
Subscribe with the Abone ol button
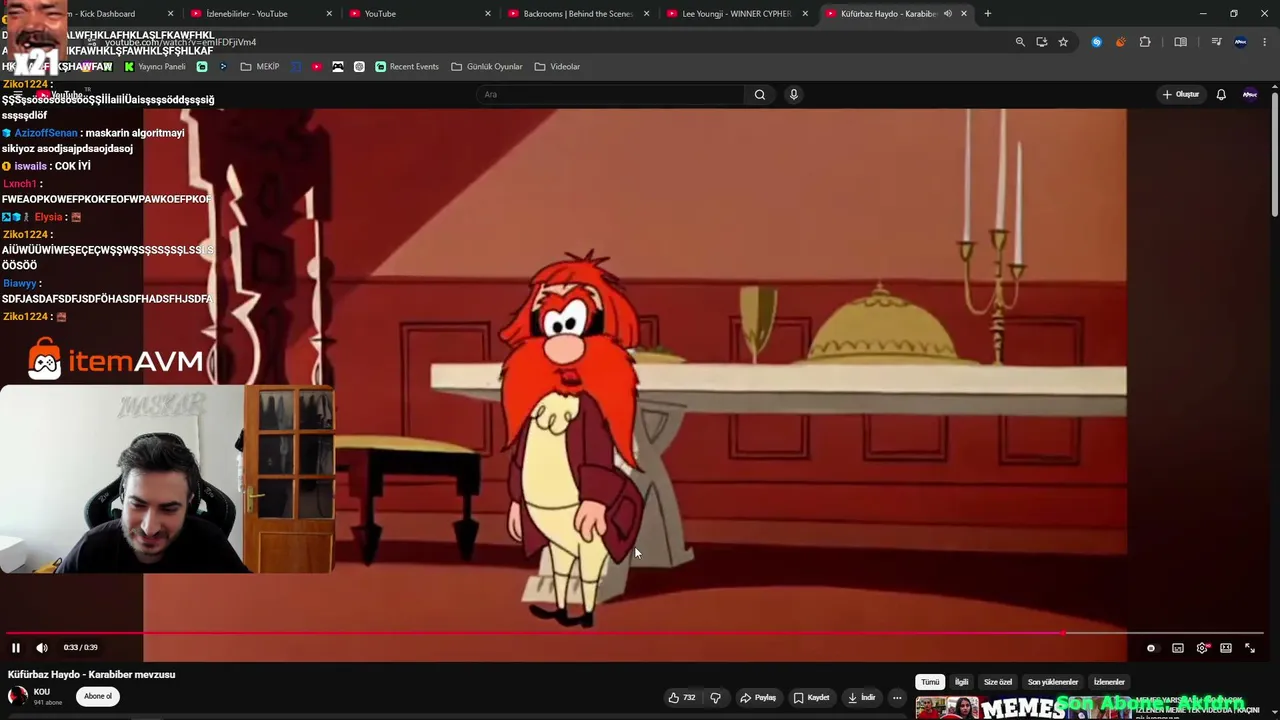(x=98, y=697)
